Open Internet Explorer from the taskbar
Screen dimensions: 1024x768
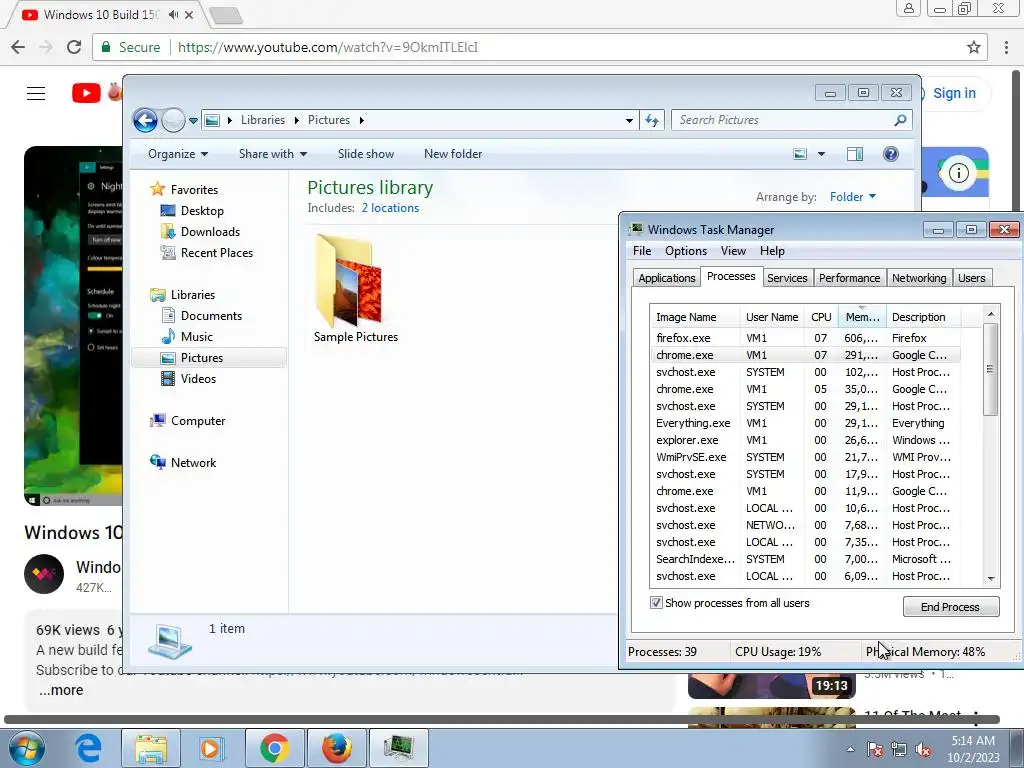88,748
